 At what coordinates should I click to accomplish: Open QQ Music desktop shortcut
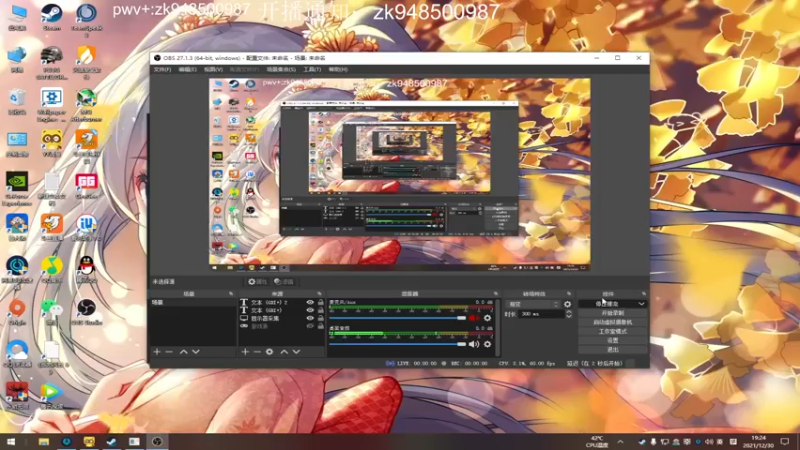(52, 269)
